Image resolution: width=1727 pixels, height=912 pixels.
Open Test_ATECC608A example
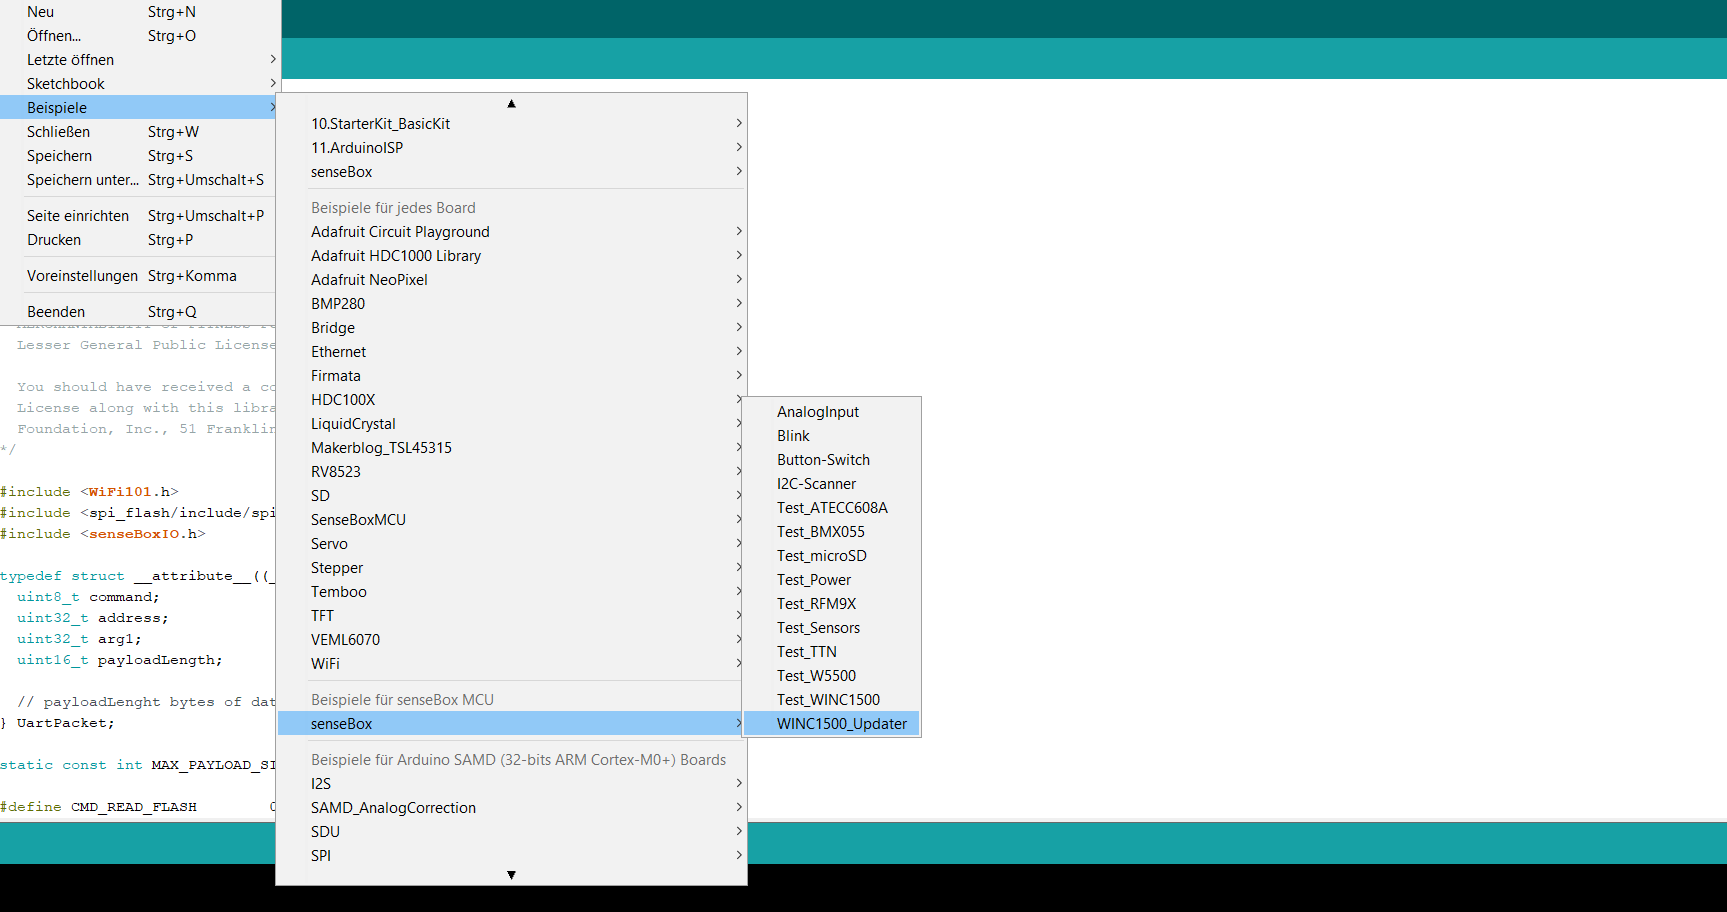[x=831, y=508]
